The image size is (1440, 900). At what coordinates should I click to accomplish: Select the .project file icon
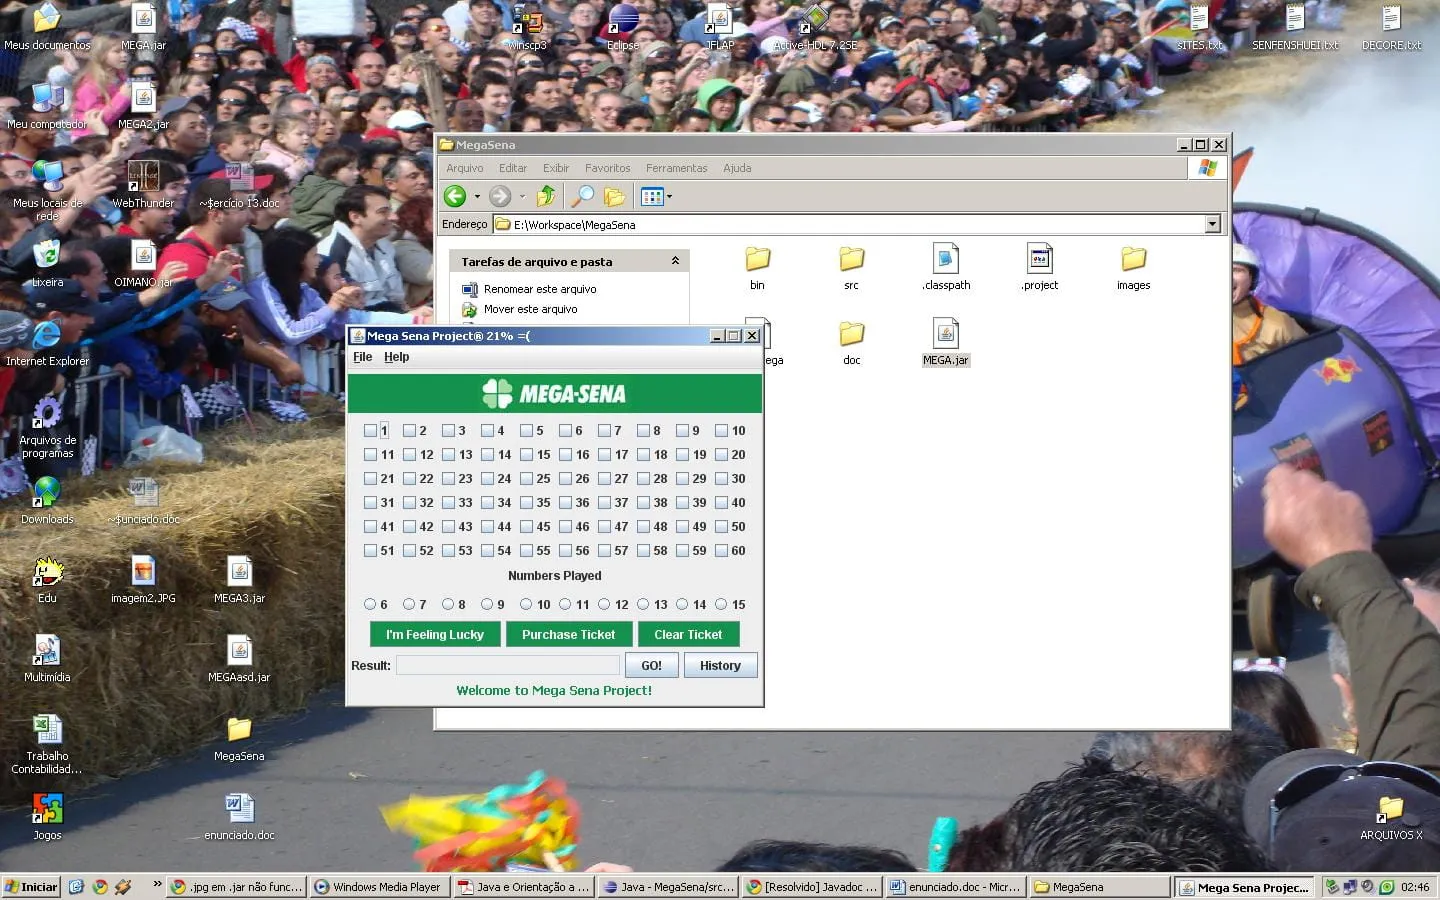click(x=1040, y=267)
